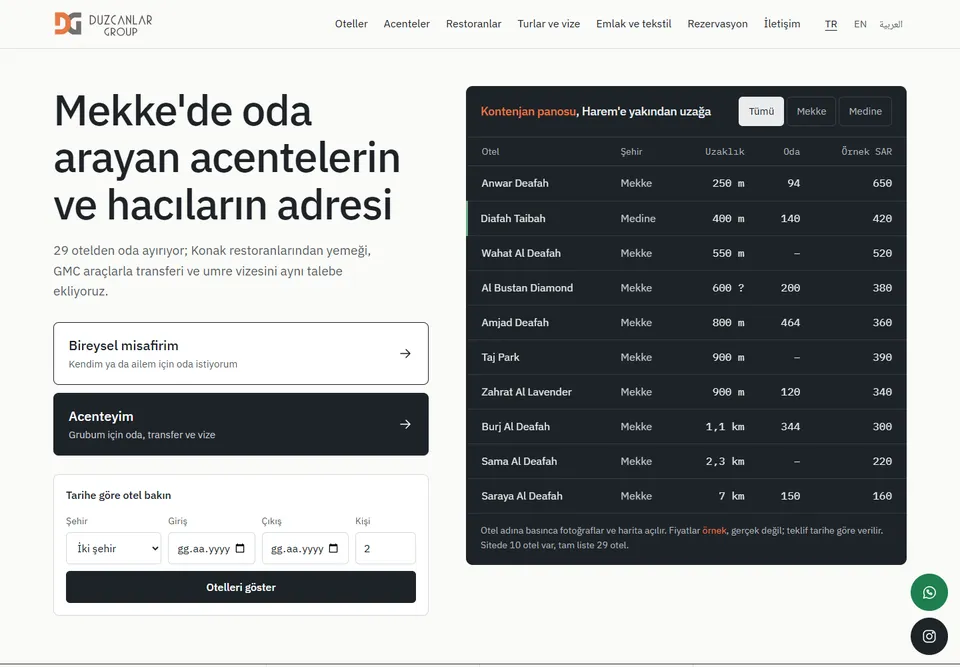Screen dimensions: 960x667
Task: Click the orange örnek word in footnote
Action: [x=714, y=530]
